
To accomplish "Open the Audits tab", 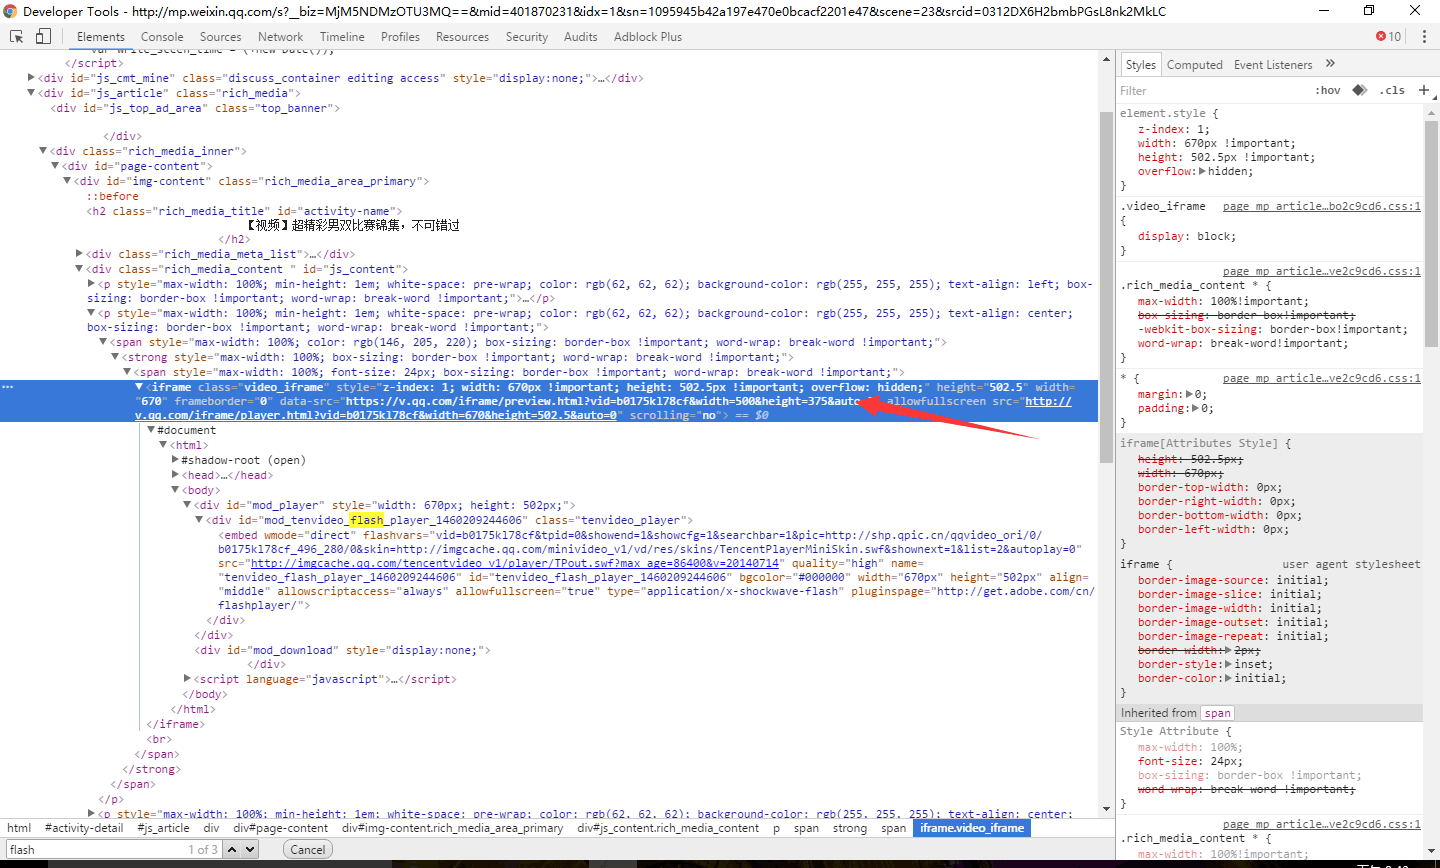I will tap(580, 37).
